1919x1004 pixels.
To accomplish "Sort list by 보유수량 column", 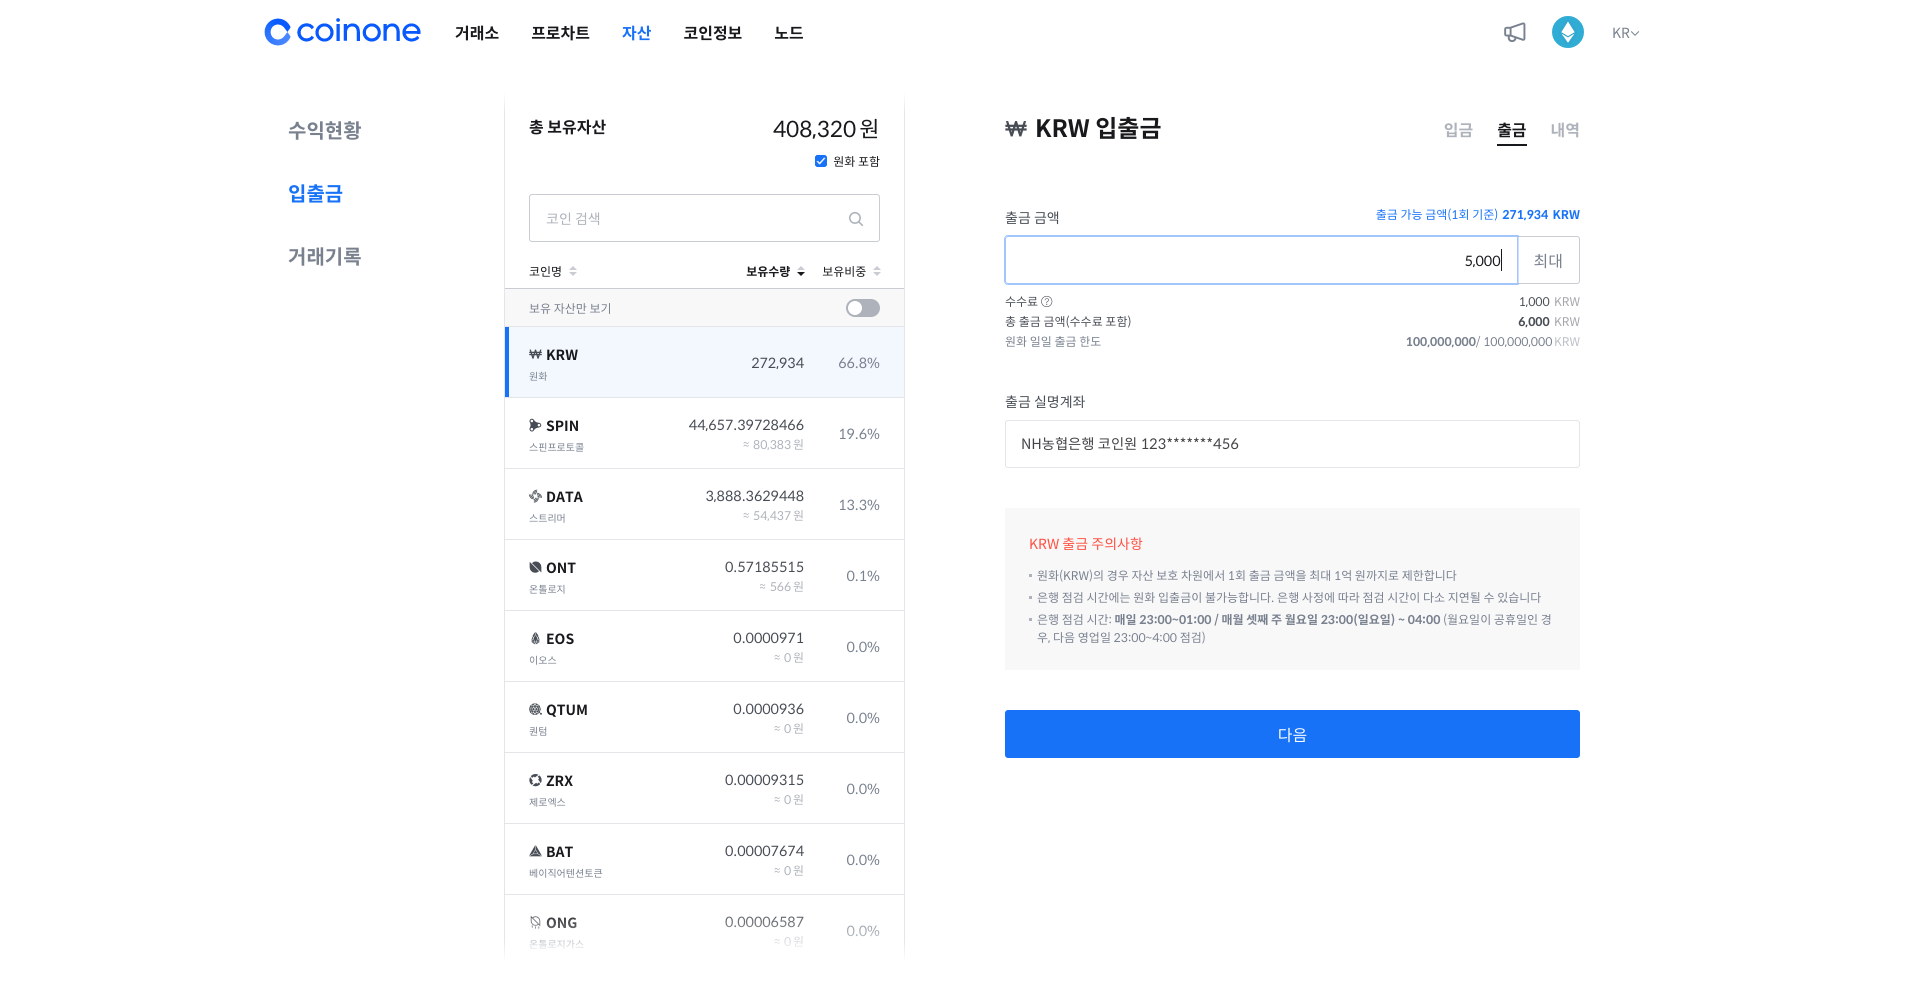I will [x=775, y=271].
